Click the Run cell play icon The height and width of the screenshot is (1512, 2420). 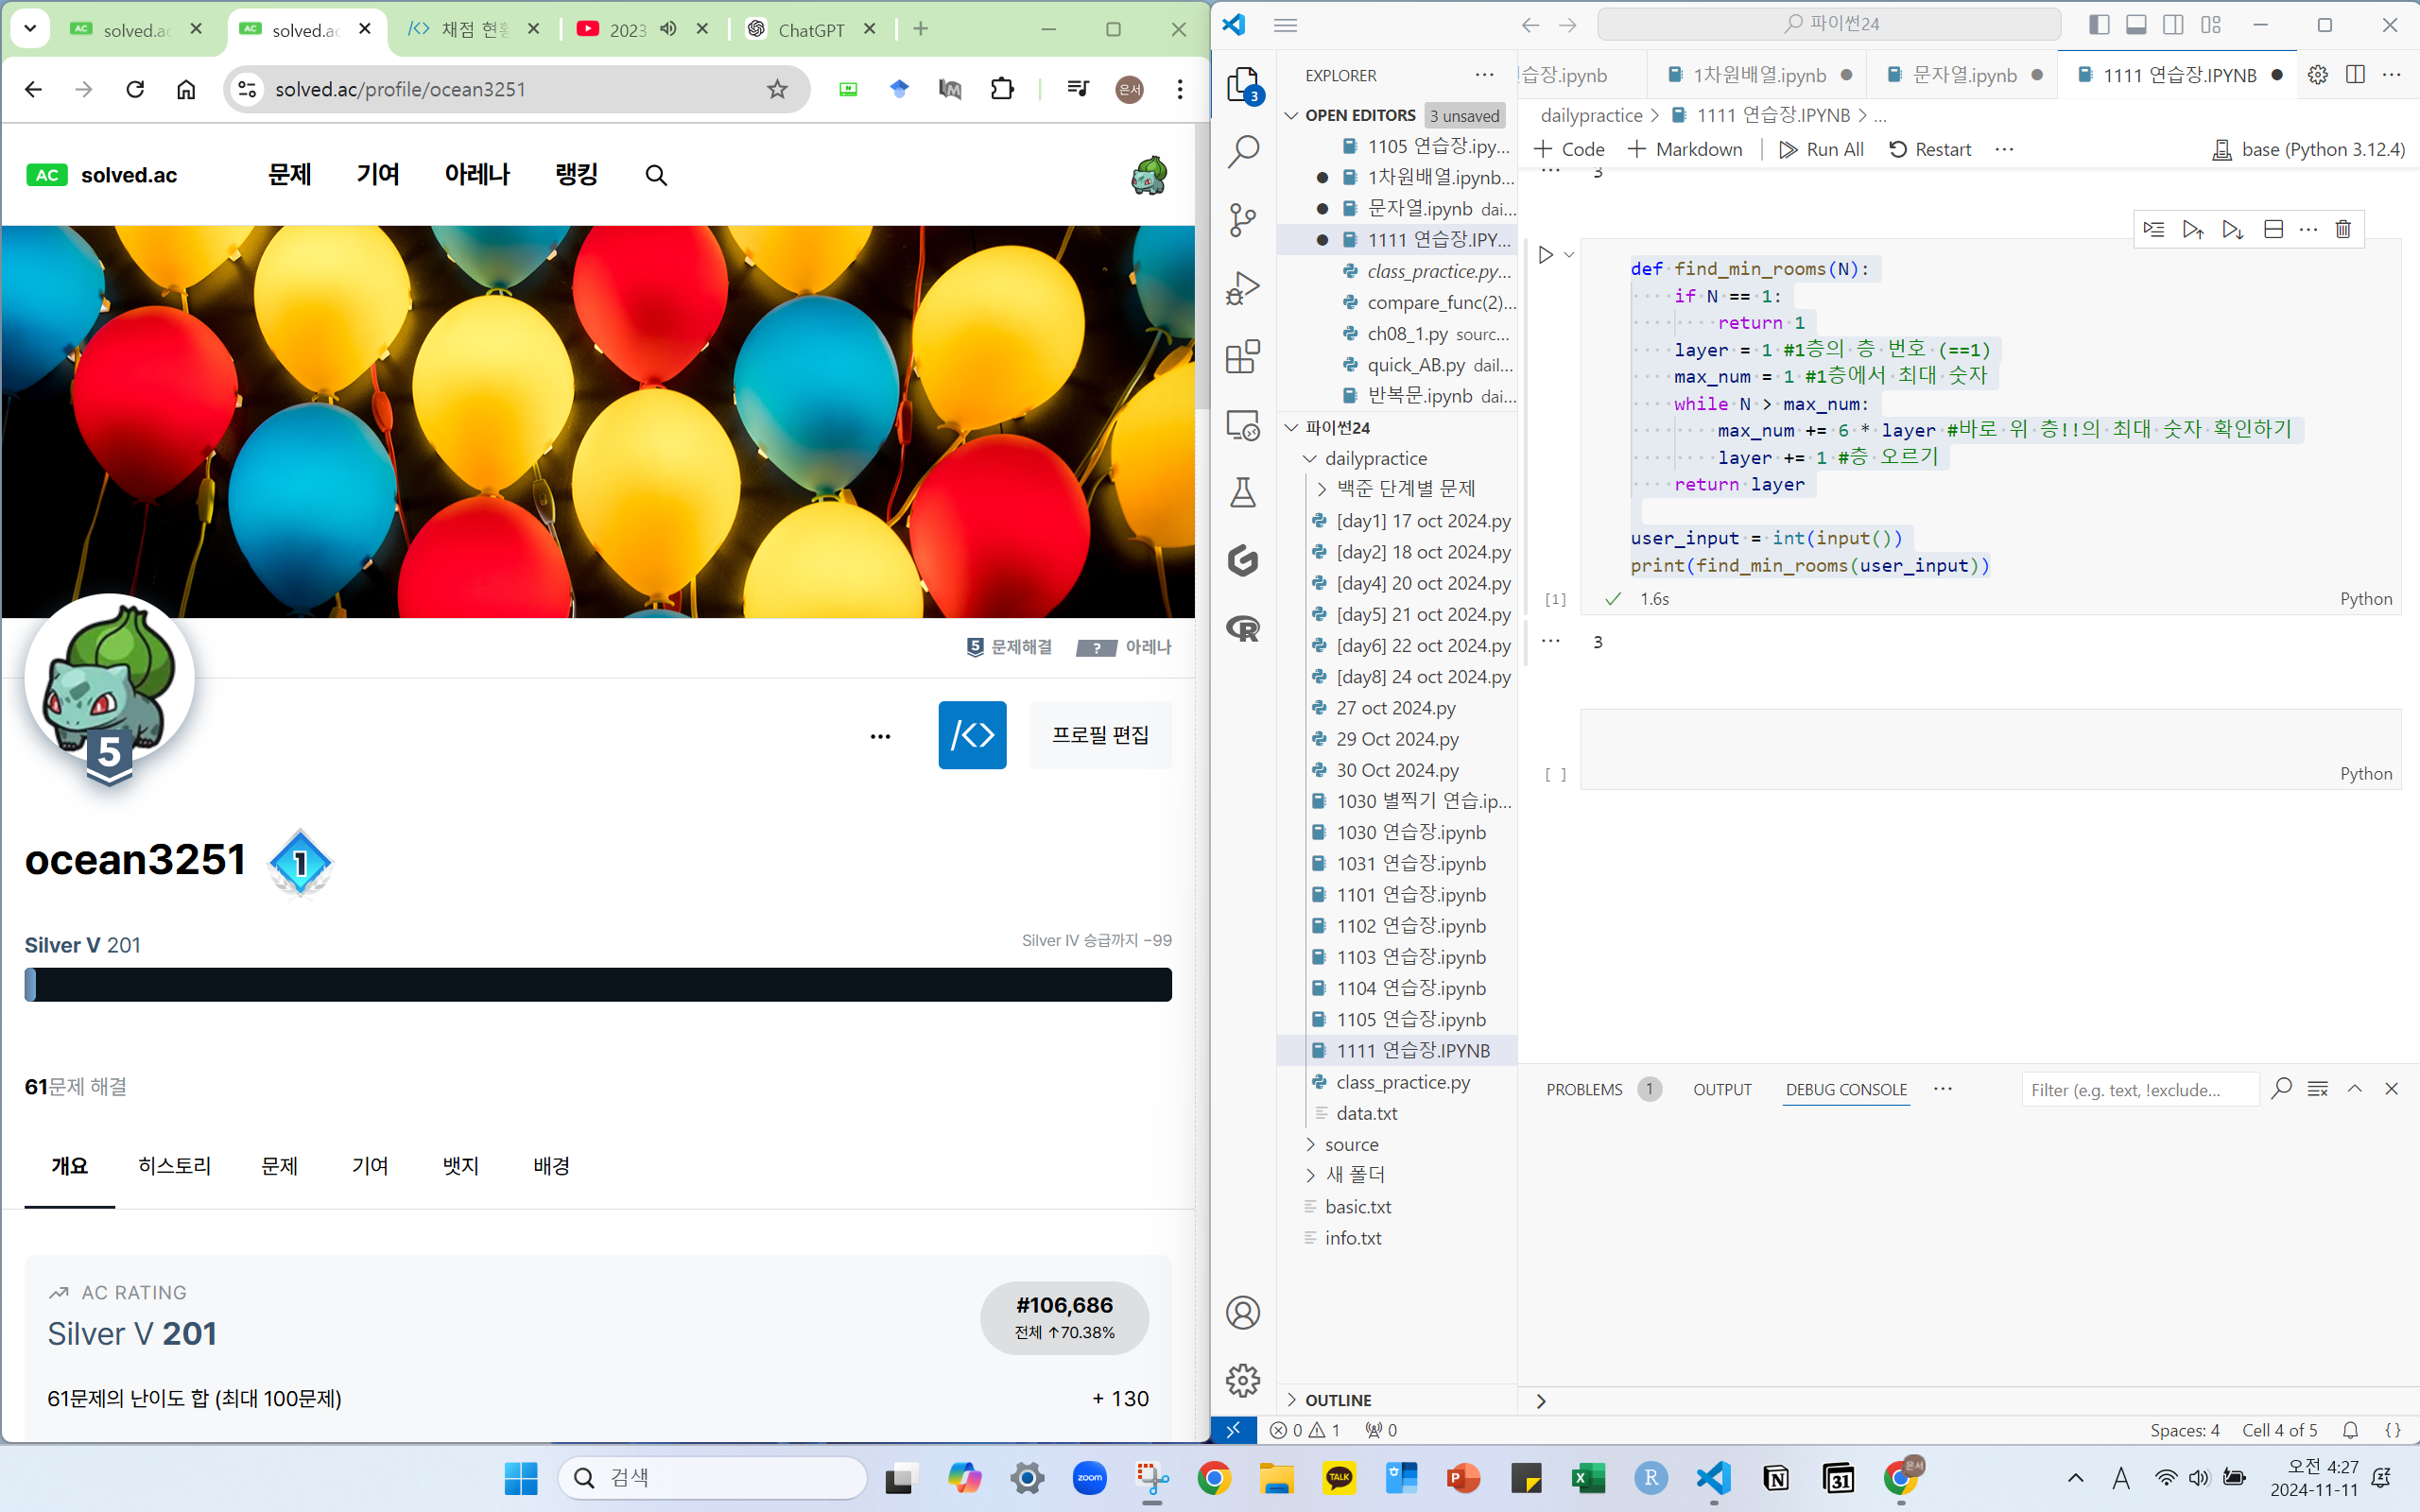[x=1546, y=255]
